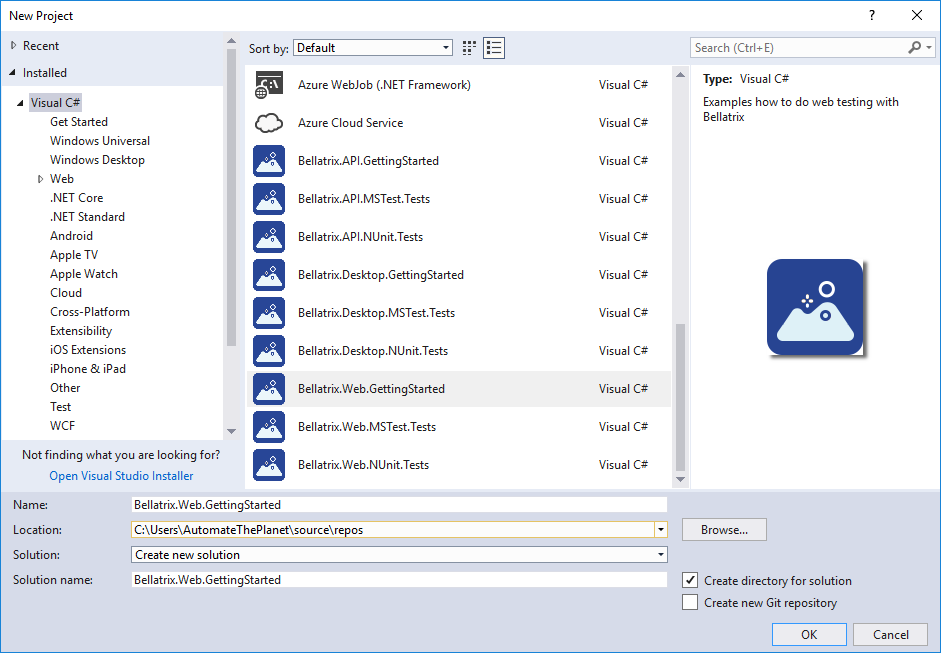Expand the Recent section

[13, 46]
